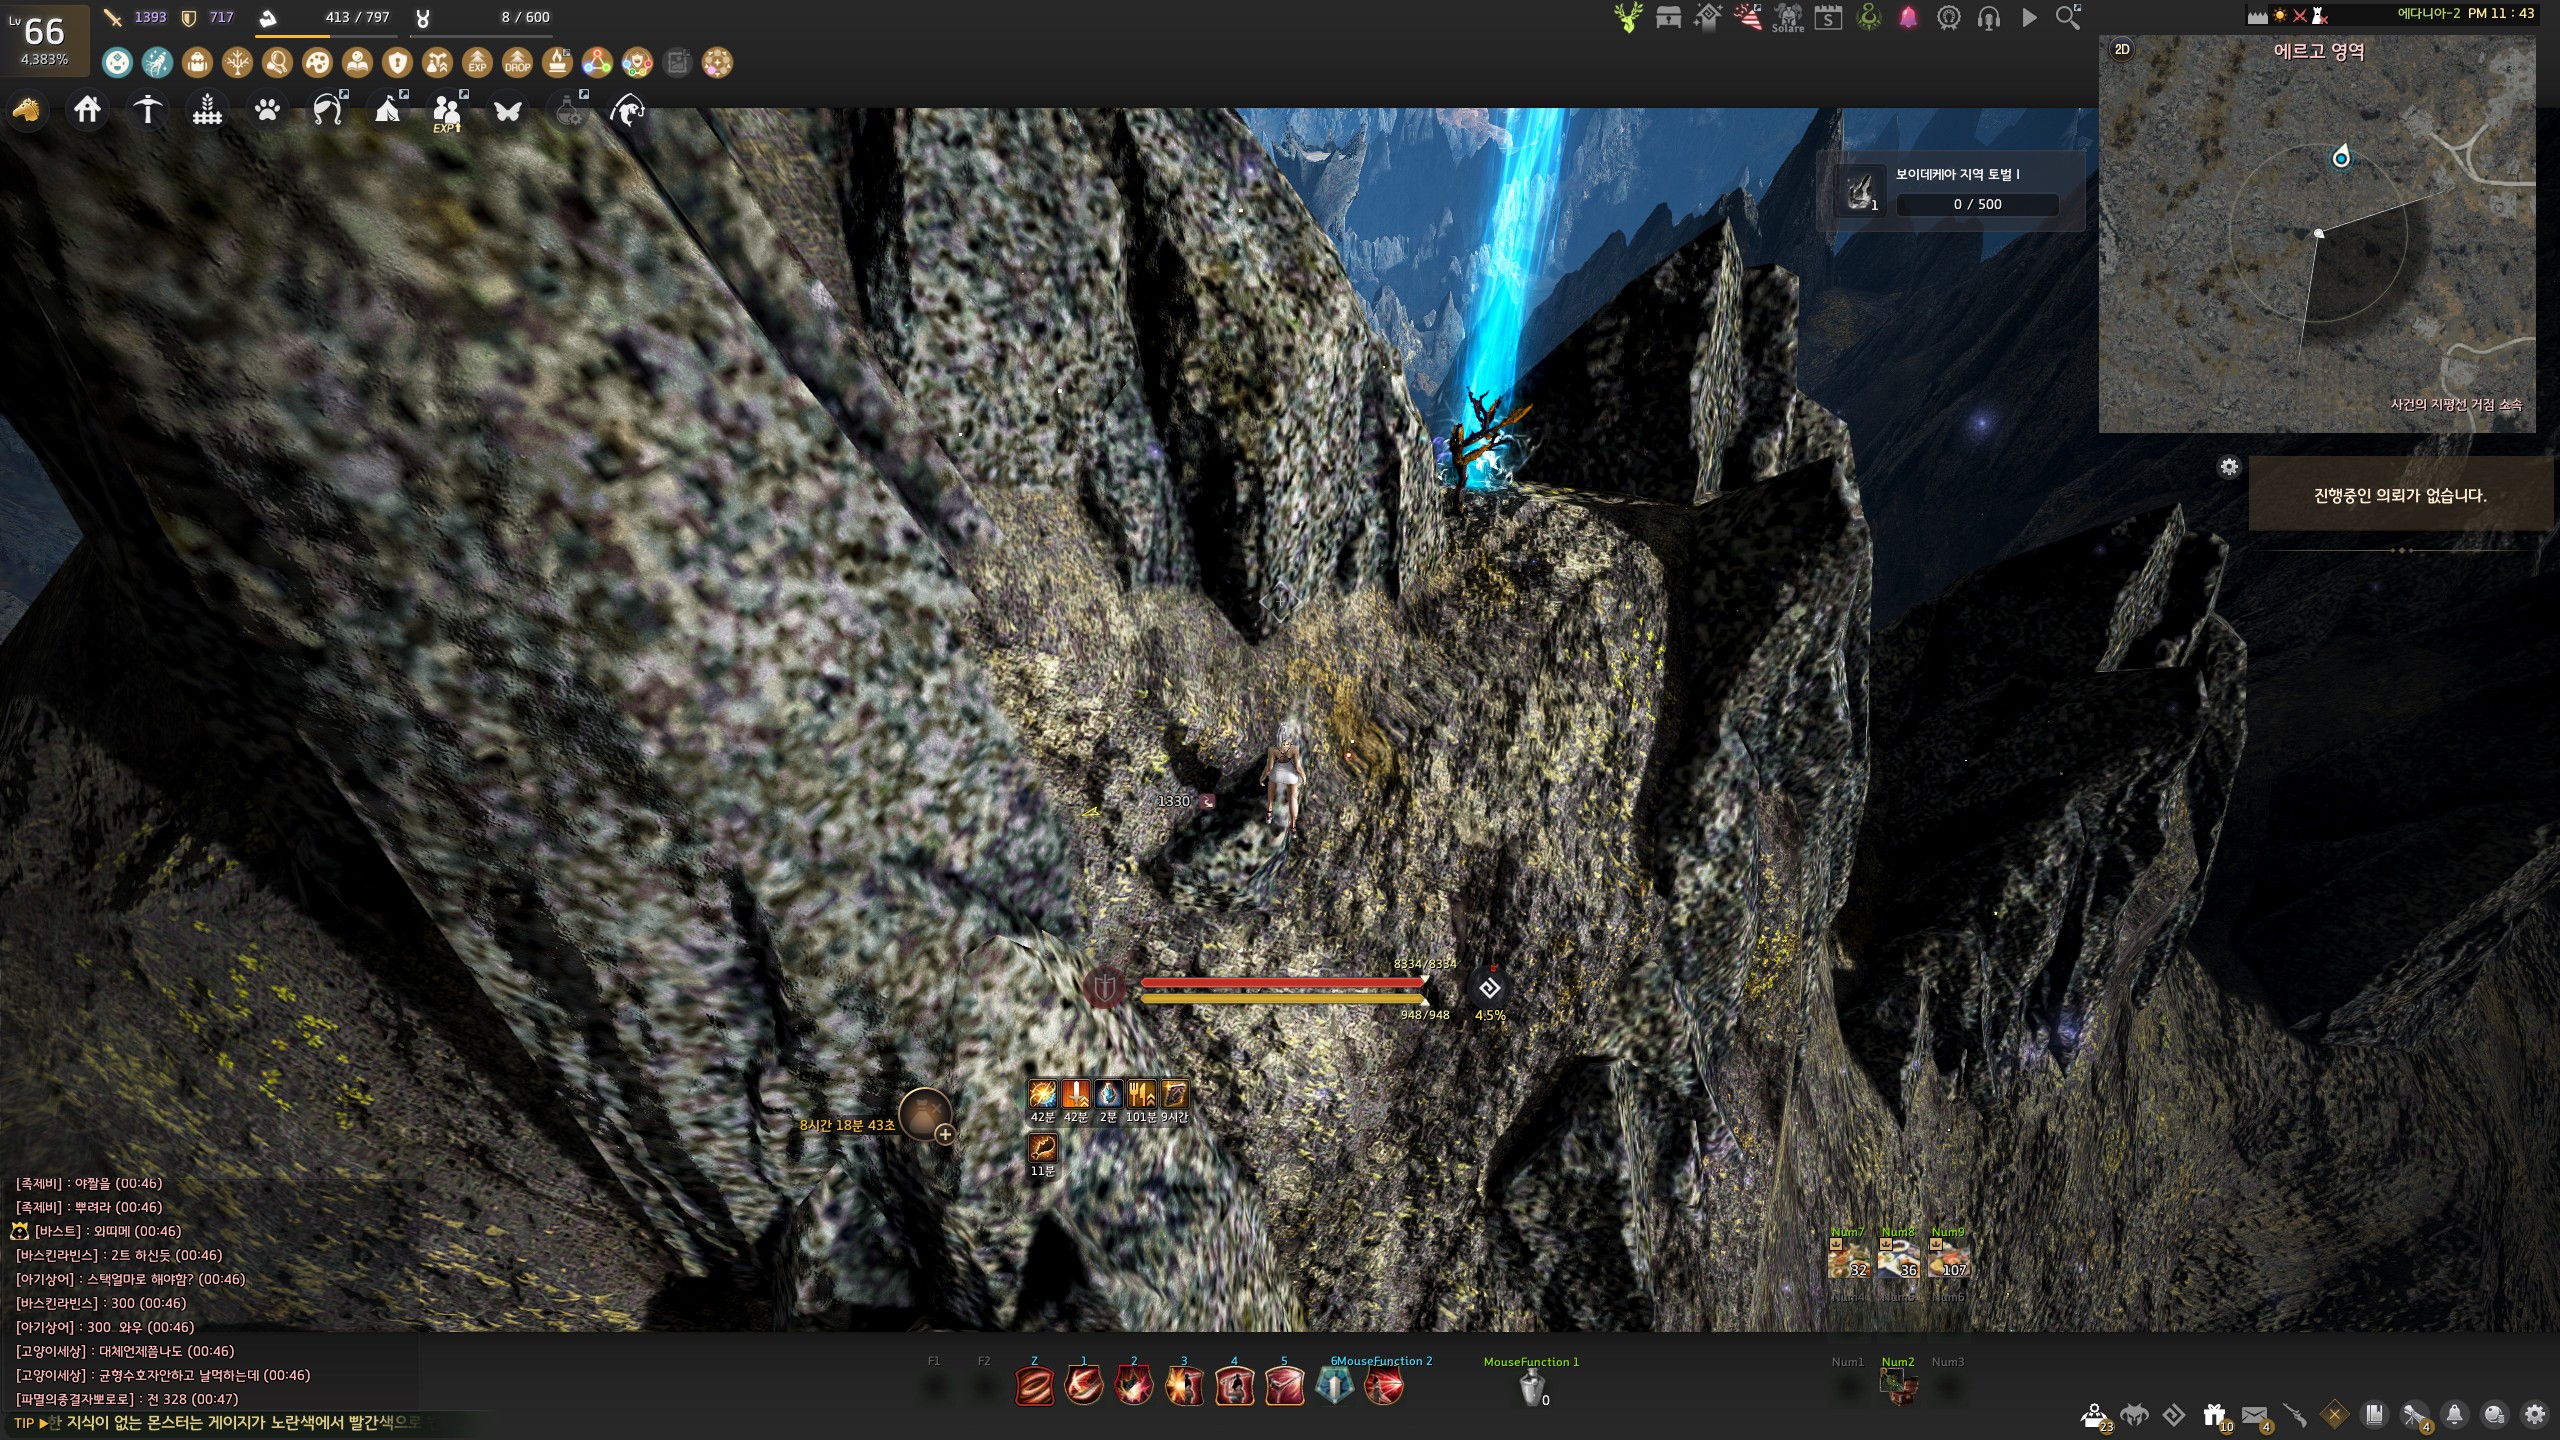
Task: Activate the MouseFunction 1 potion slot
Action: pos(1532,1388)
